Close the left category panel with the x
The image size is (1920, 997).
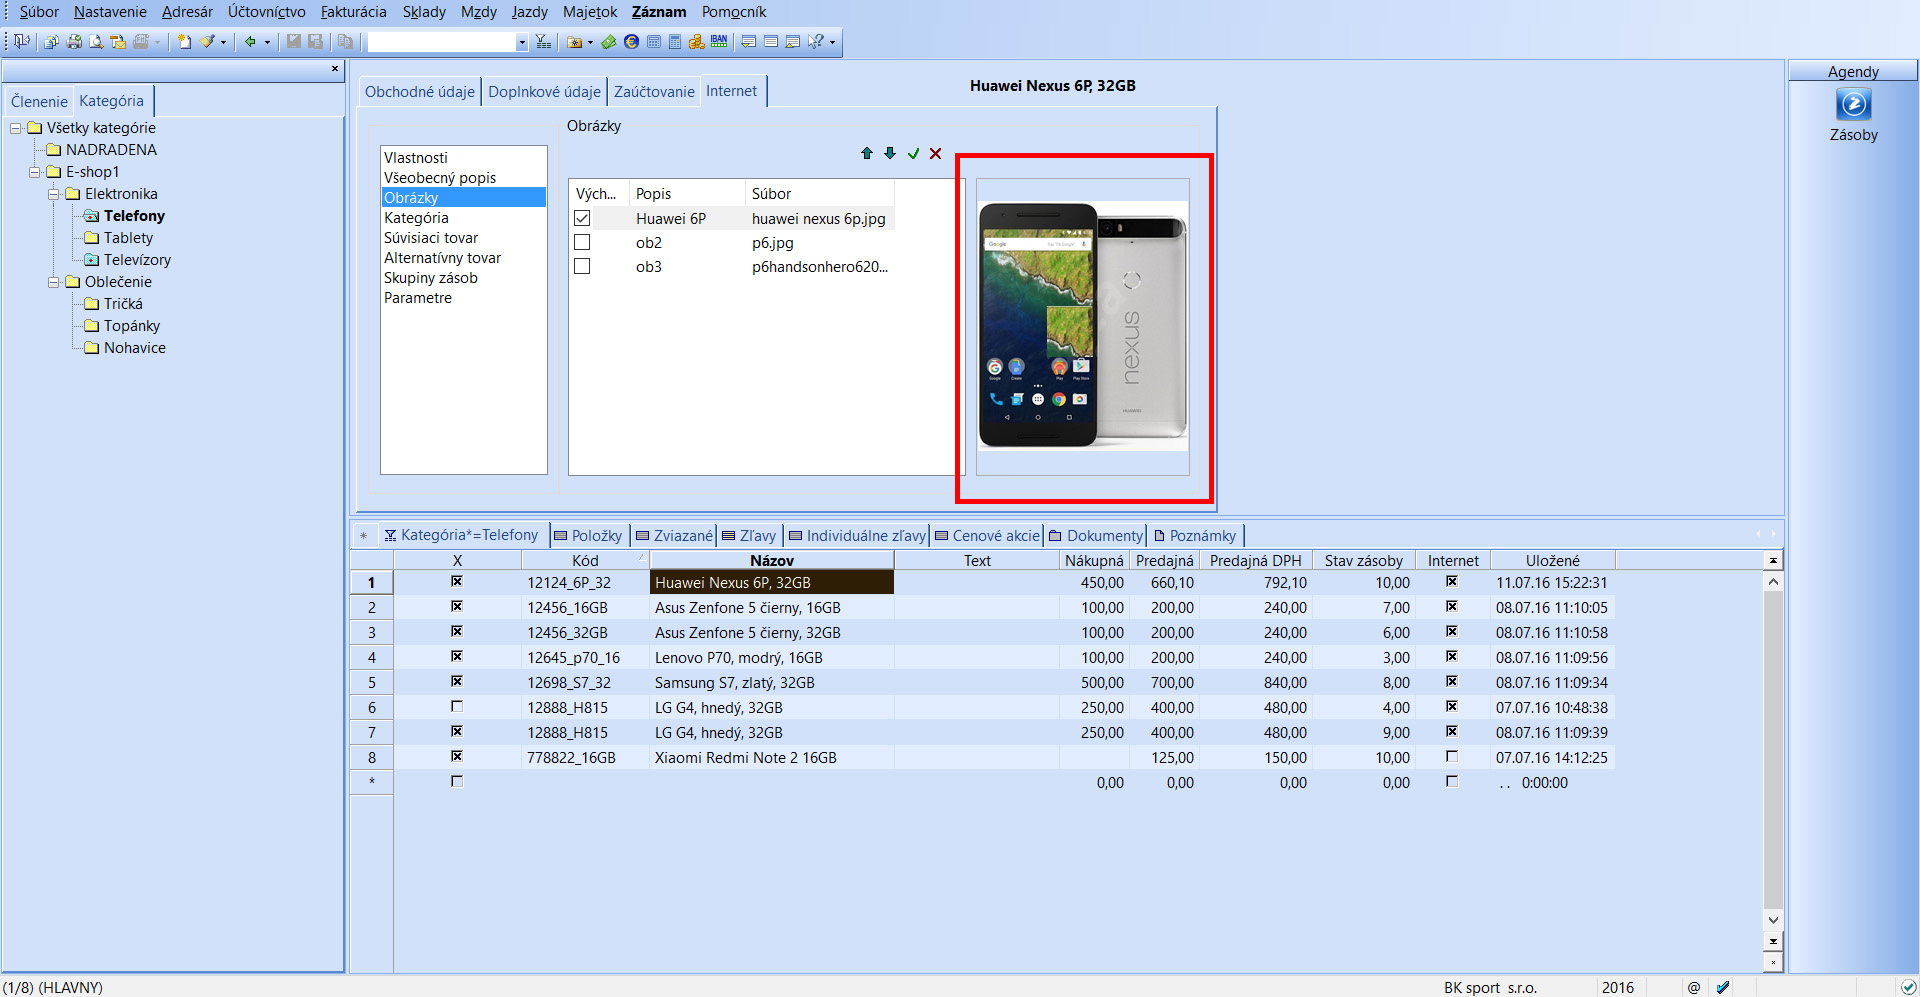click(335, 69)
